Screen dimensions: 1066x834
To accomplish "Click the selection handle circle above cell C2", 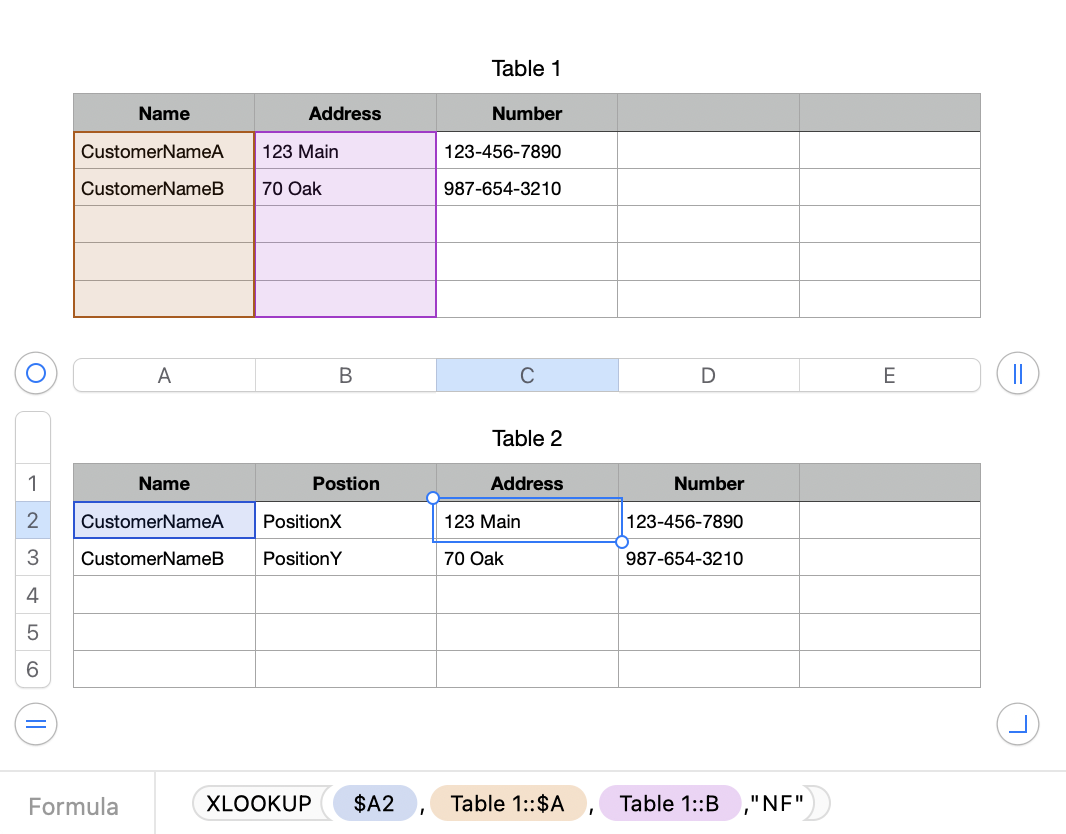I will point(432,497).
